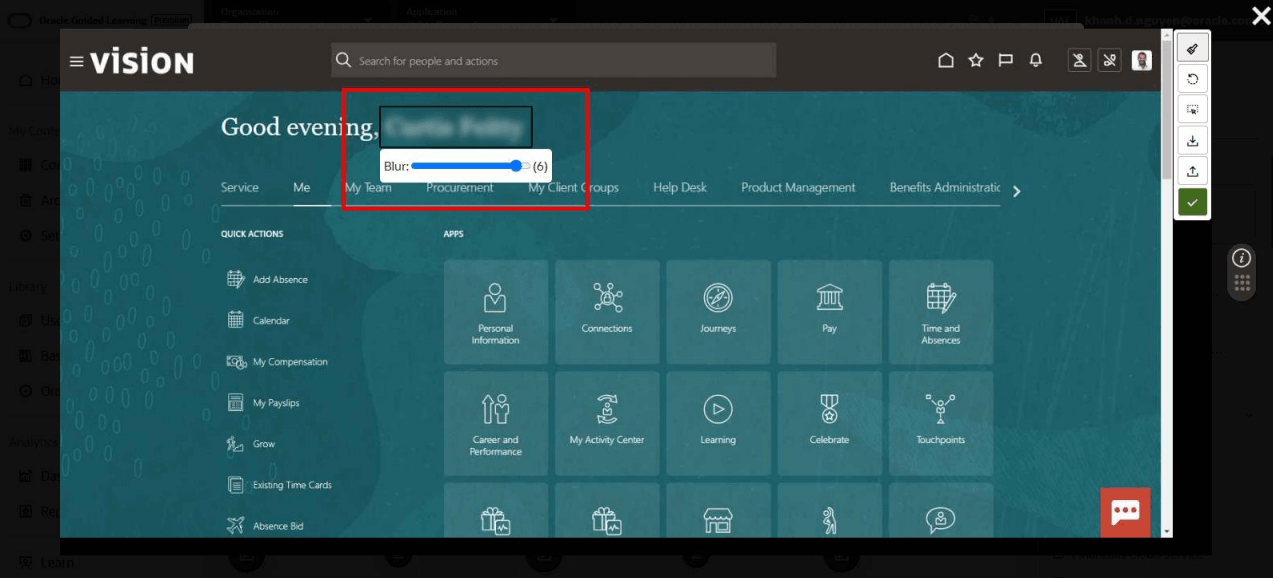Open My Payslips quick action
Viewport: 1273px width, 578px height.
pos(263,402)
